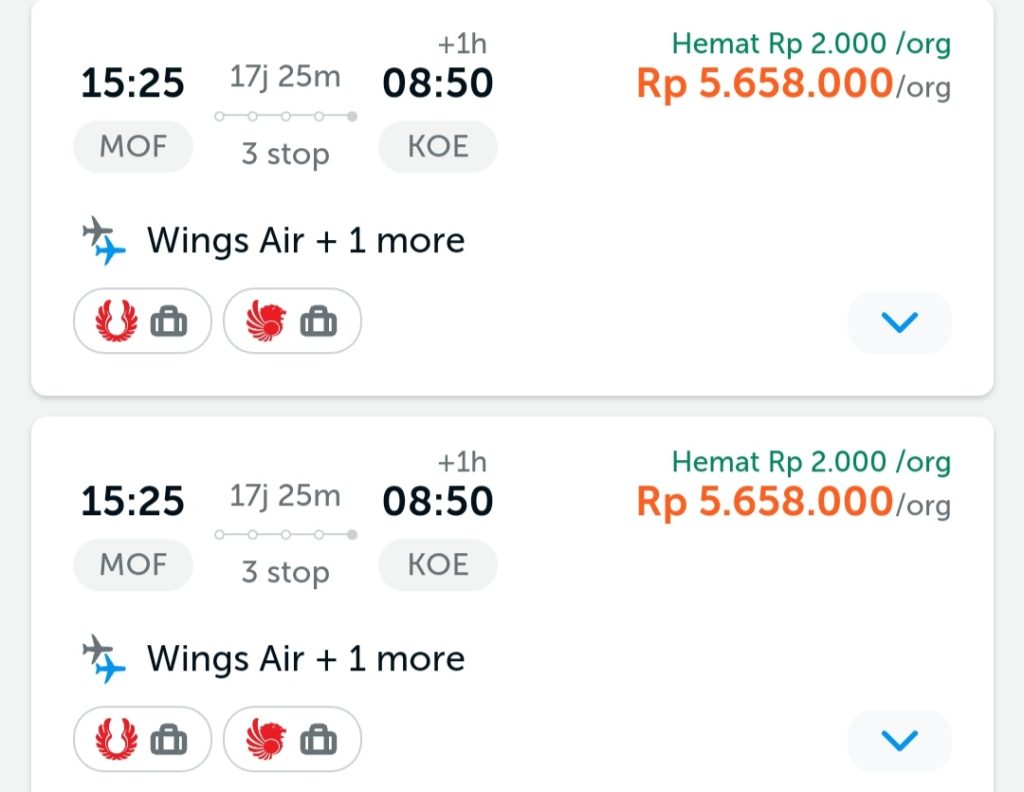The width and height of the screenshot is (1024, 792).
Task: Open first card's "Wings Air + 1 more" text
Action: [306, 241]
